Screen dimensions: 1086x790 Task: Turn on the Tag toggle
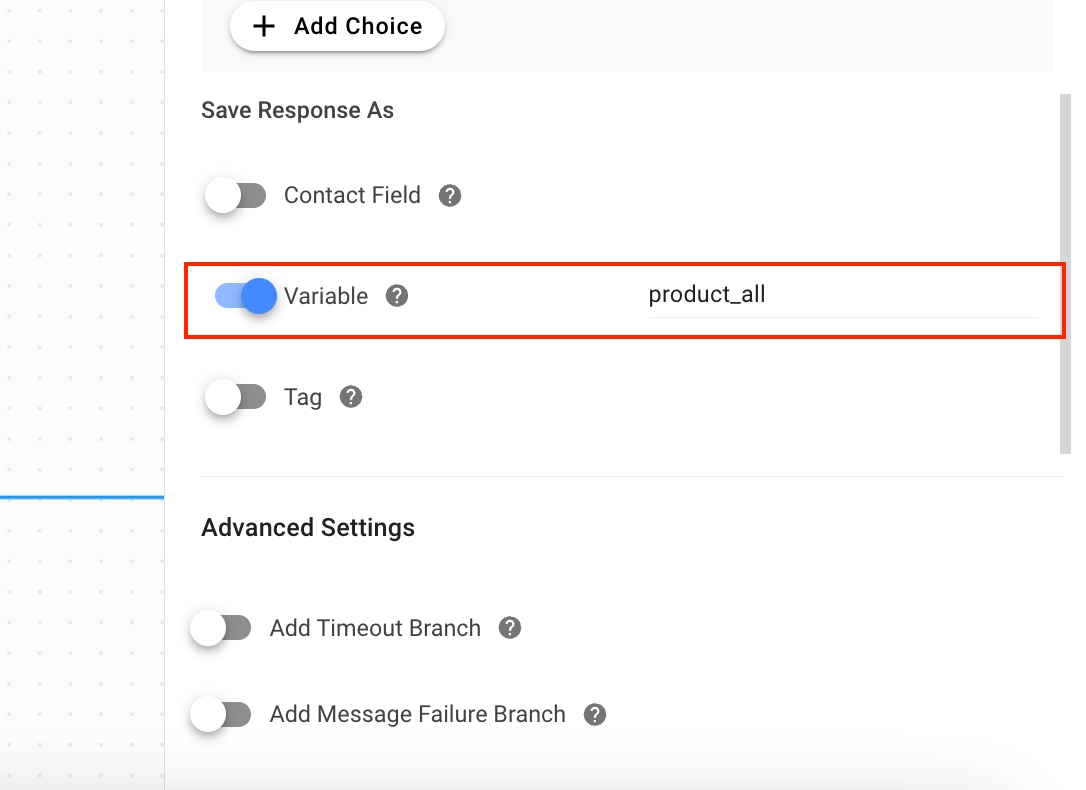pos(236,397)
